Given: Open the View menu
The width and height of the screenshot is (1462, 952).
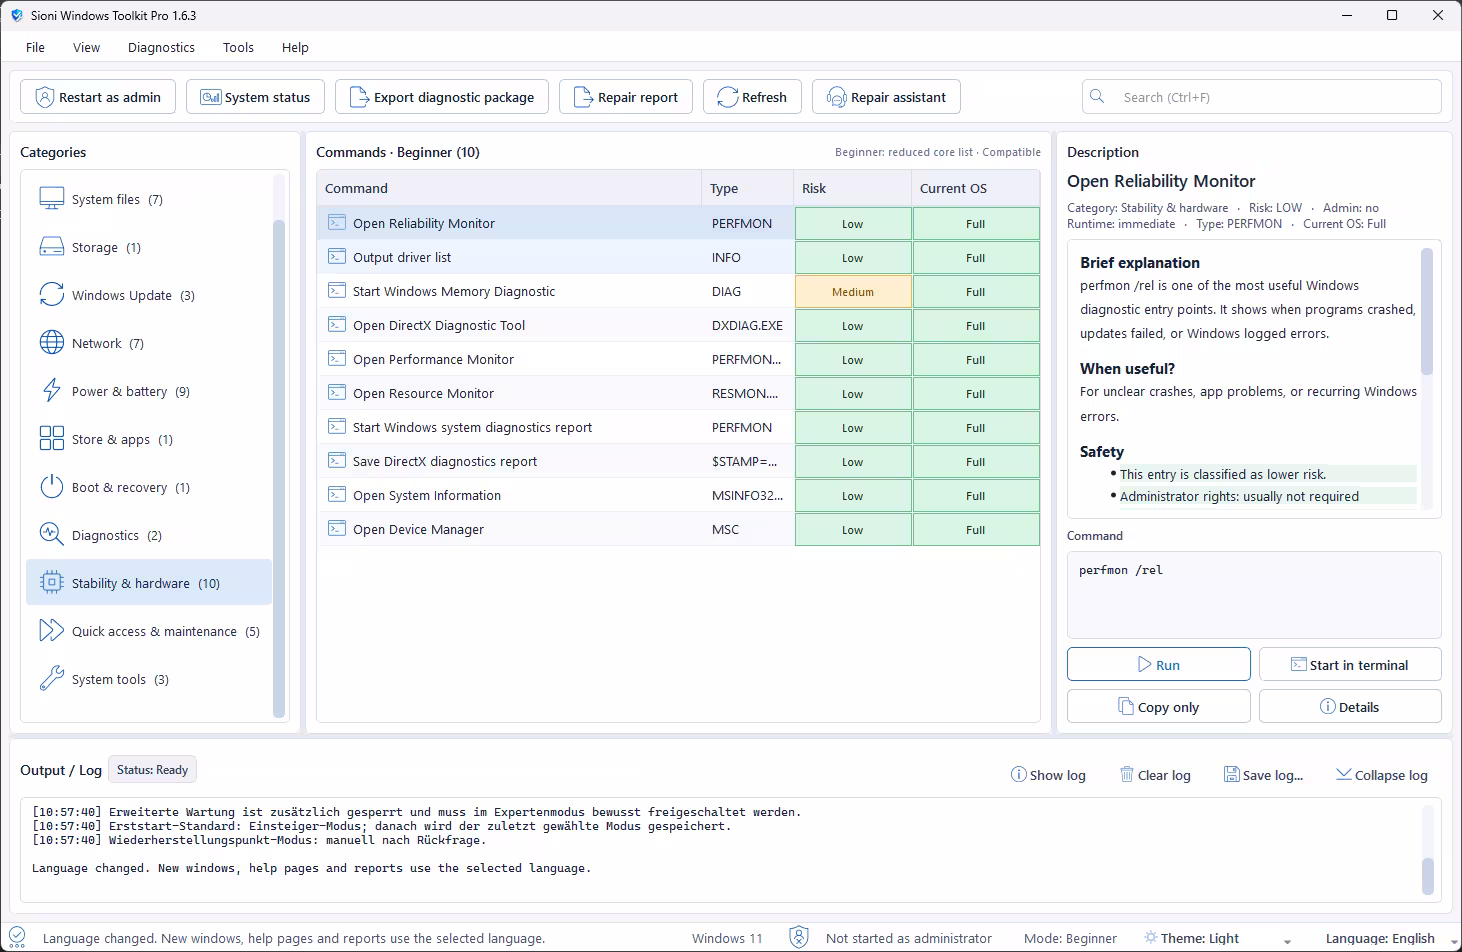Looking at the screenshot, I should click(x=86, y=47).
